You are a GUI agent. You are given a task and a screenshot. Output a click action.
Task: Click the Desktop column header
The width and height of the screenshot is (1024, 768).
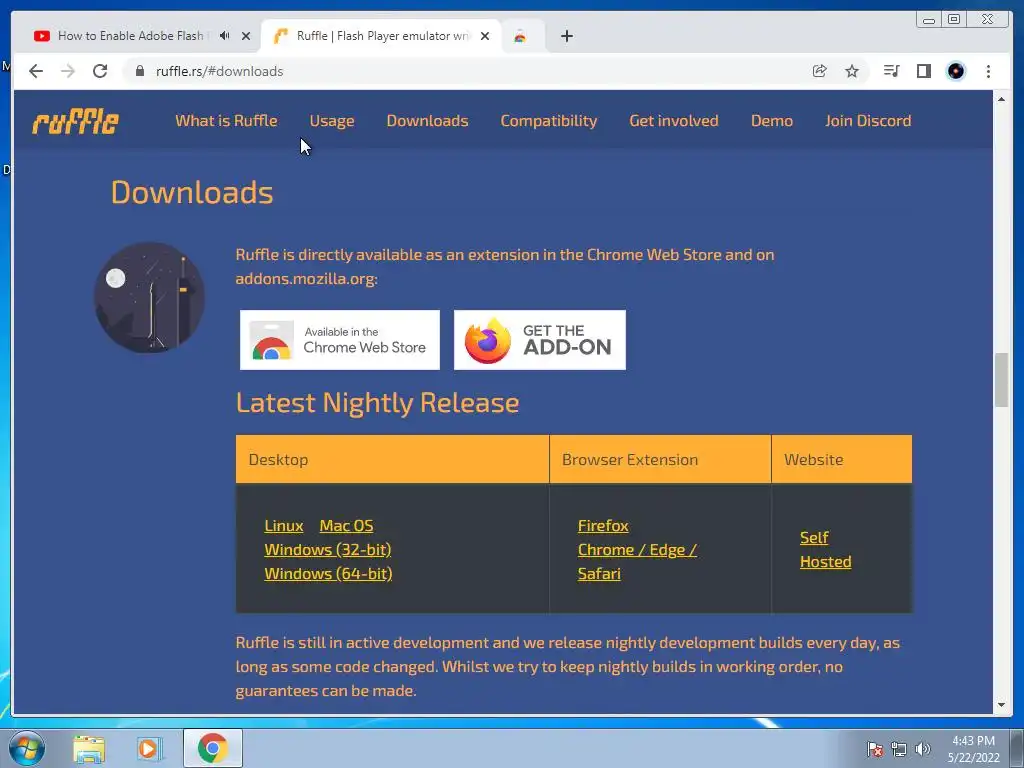(x=392, y=459)
